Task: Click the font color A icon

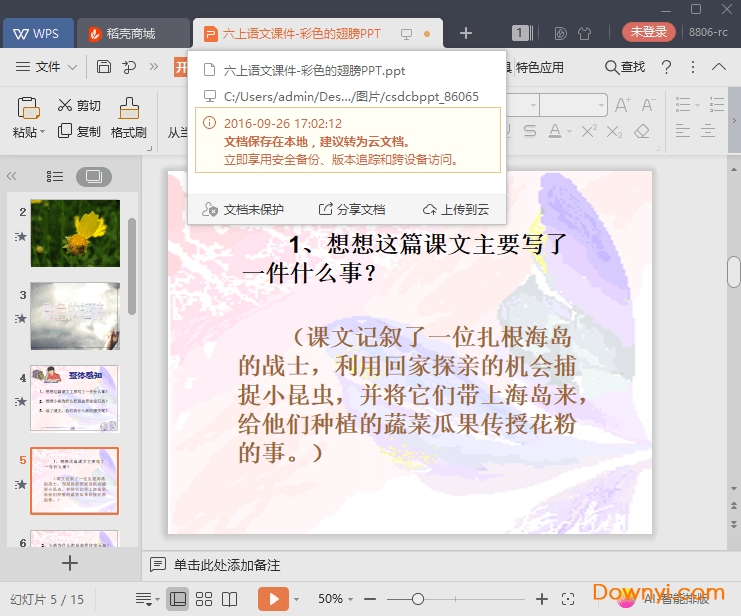Action: point(555,131)
